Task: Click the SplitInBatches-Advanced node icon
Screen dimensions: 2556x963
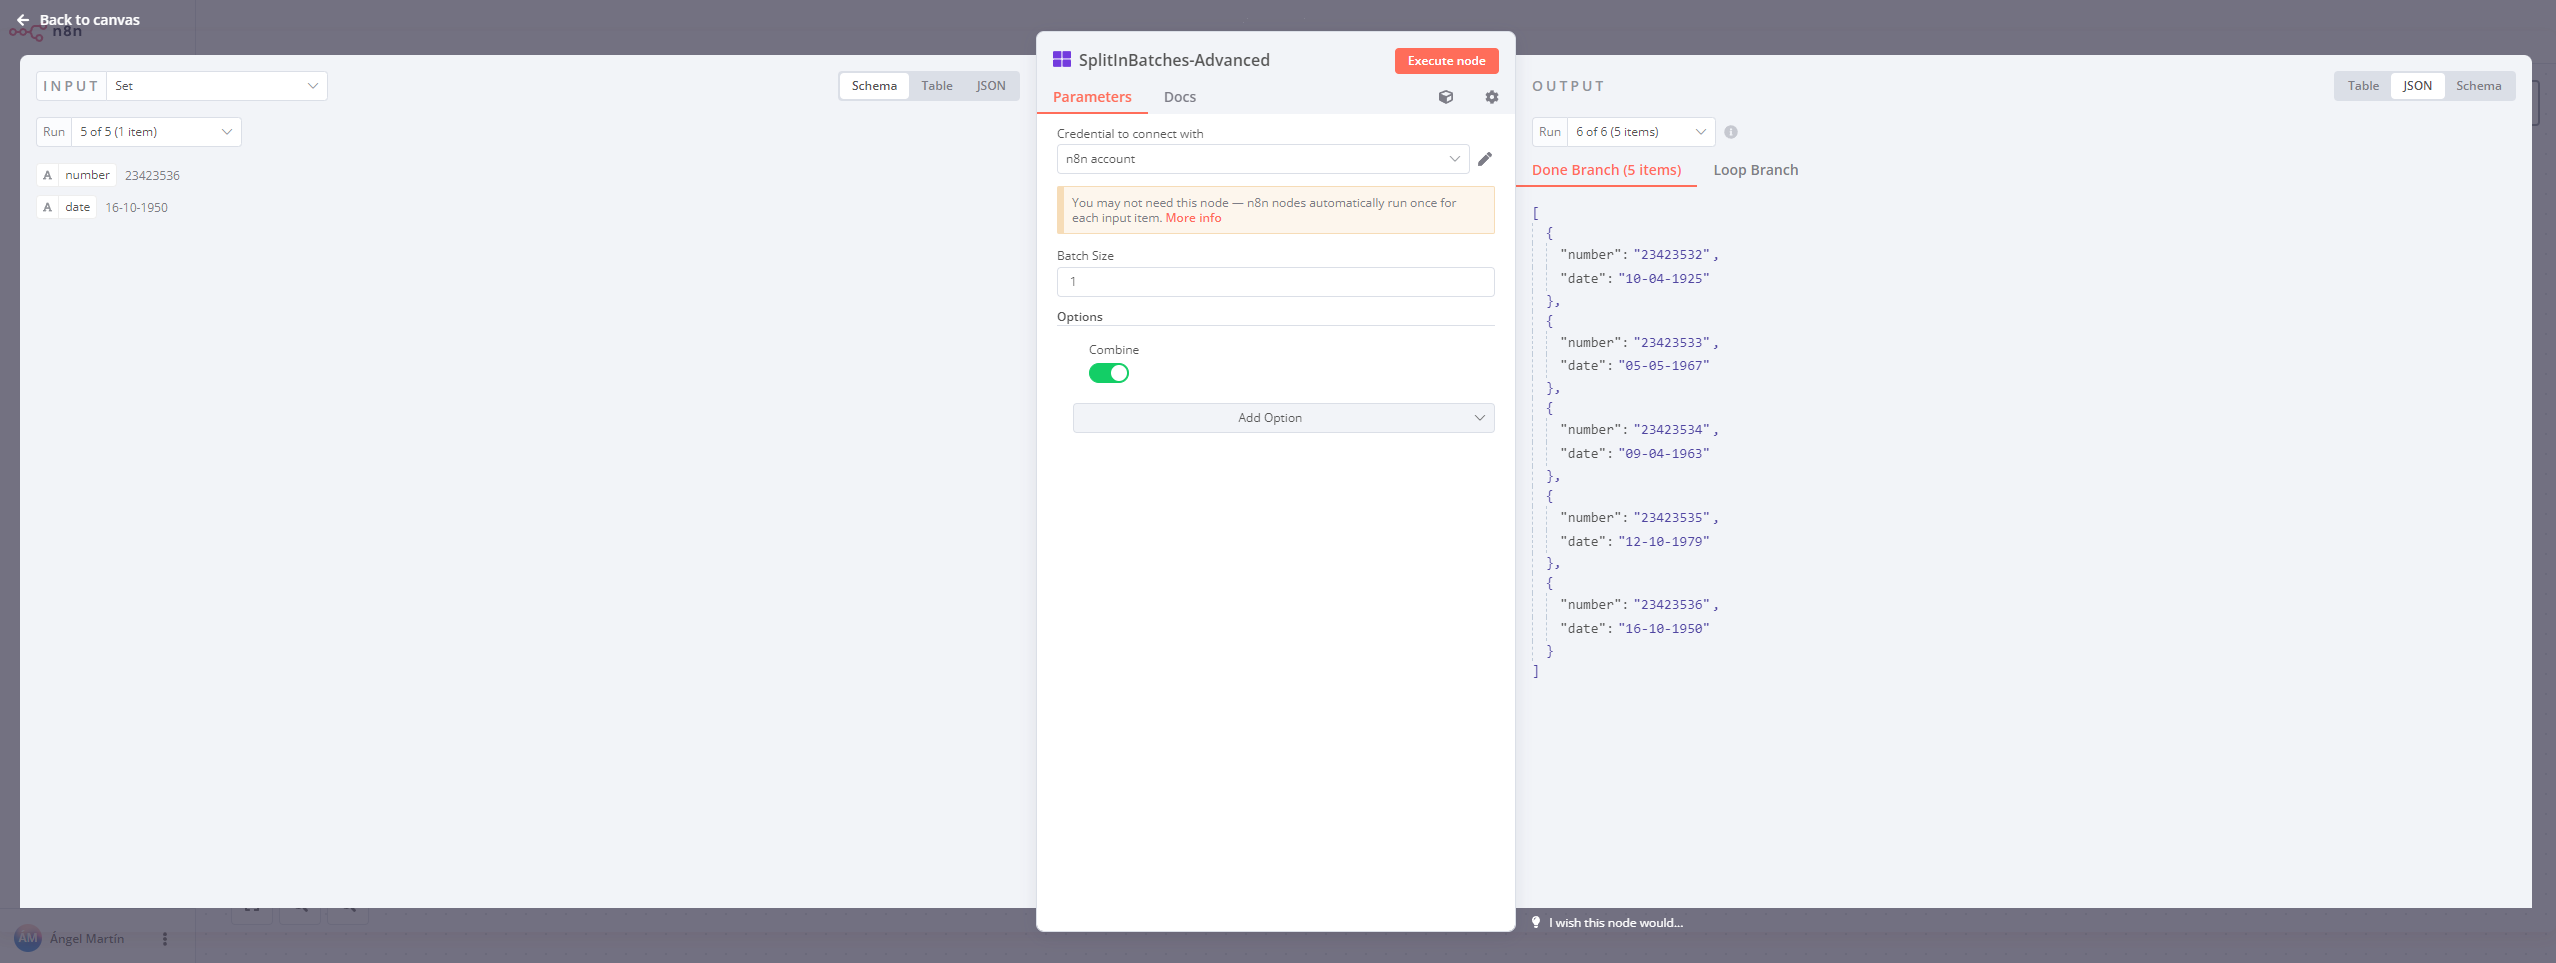Action: pyautogui.click(x=1062, y=60)
